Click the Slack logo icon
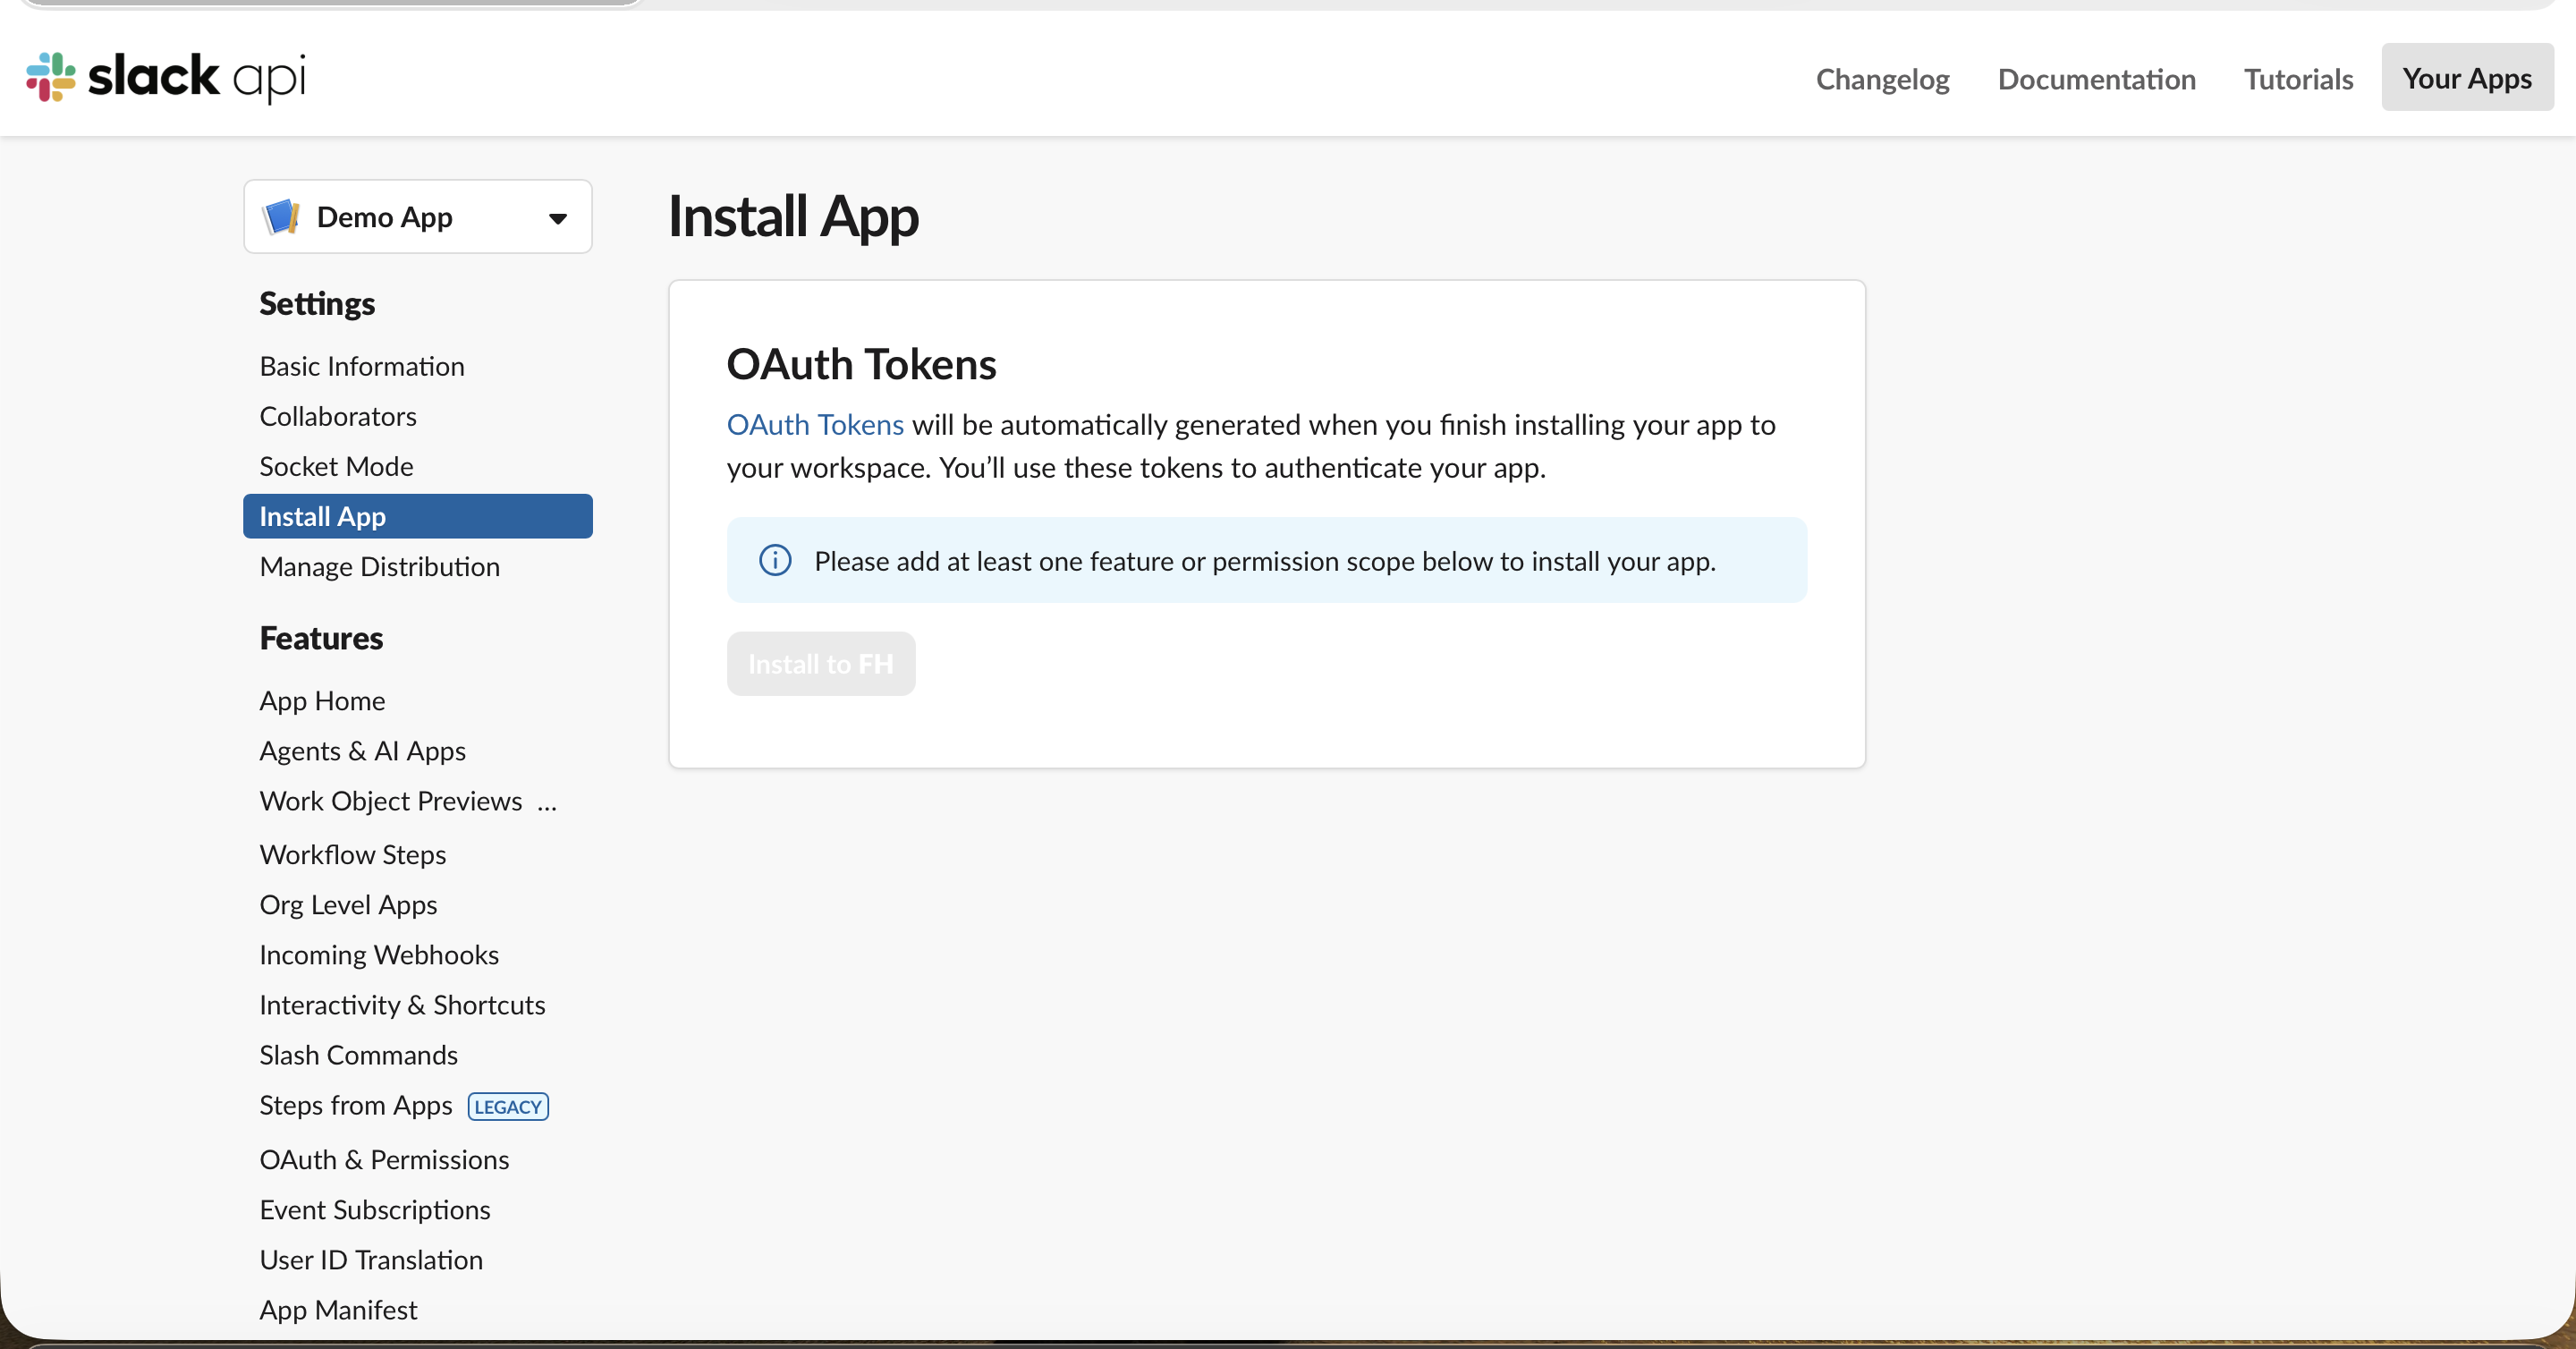The image size is (2576, 1349). click(x=51, y=77)
